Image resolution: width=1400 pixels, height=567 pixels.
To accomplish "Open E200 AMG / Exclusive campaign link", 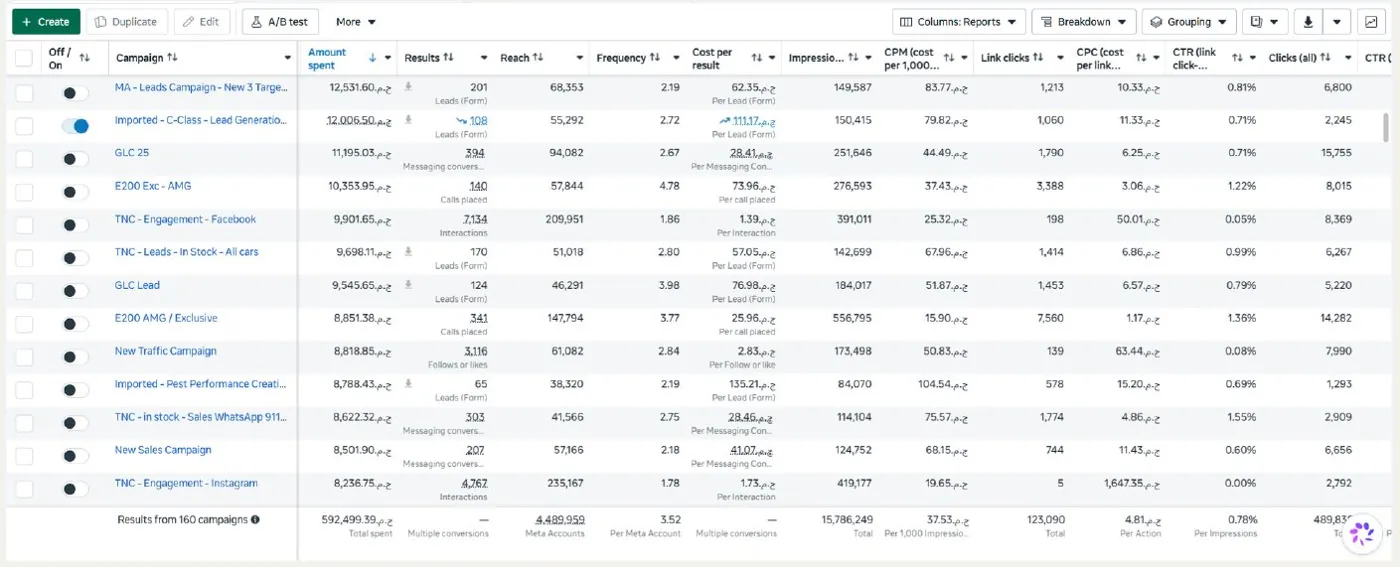I will click(x=166, y=318).
